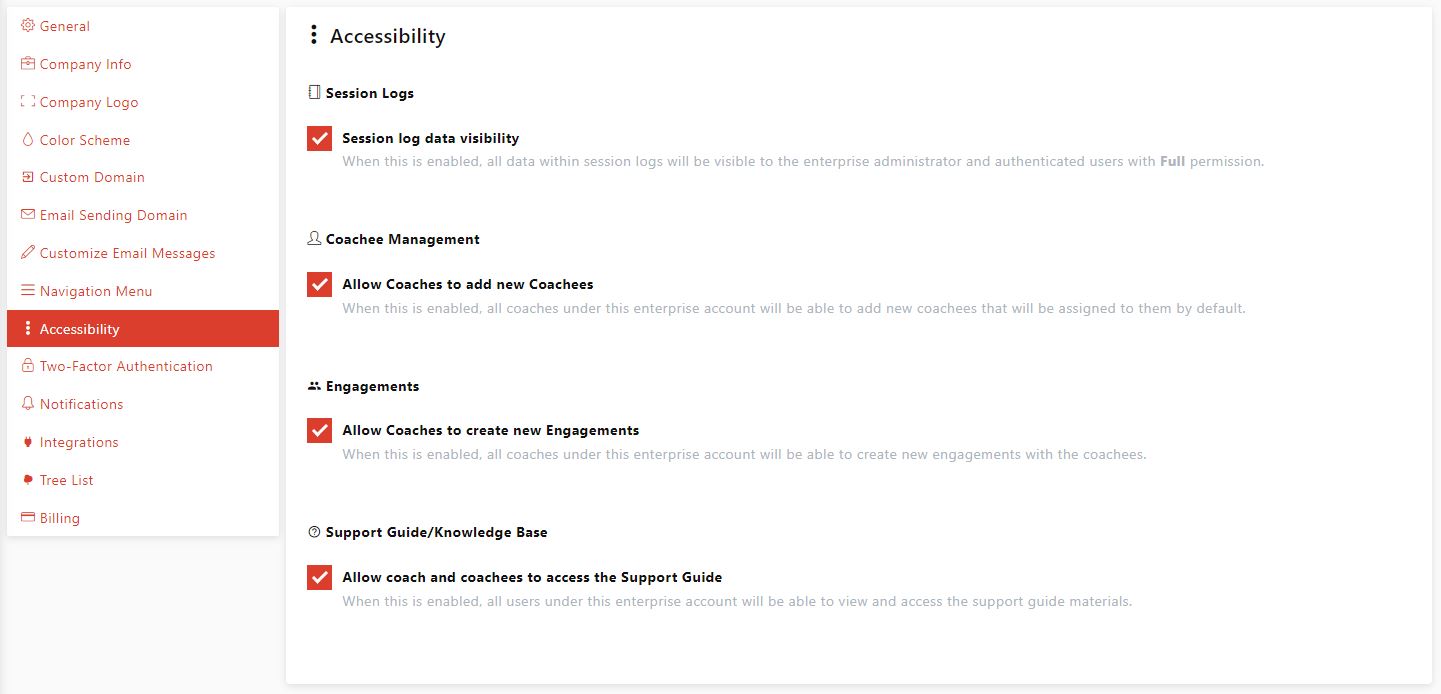Toggle Allow Coaches to create new Engagements
The width and height of the screenshot is (1441, 694).
(x=318, y=430)
